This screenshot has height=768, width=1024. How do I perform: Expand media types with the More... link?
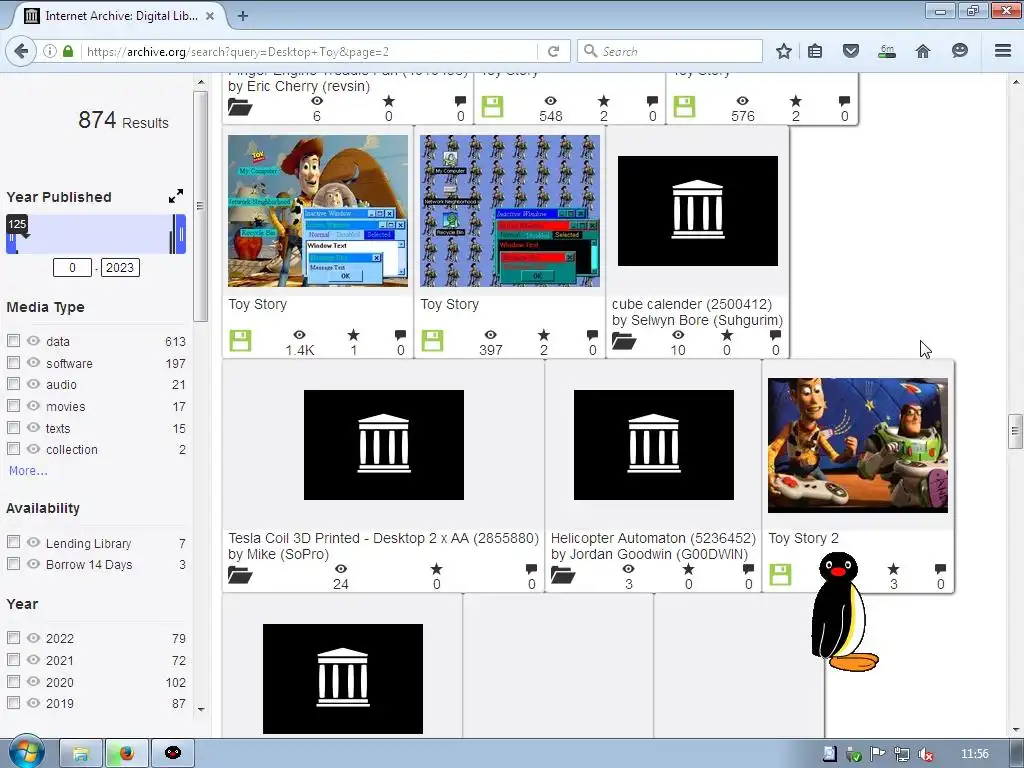coord(28,471)
